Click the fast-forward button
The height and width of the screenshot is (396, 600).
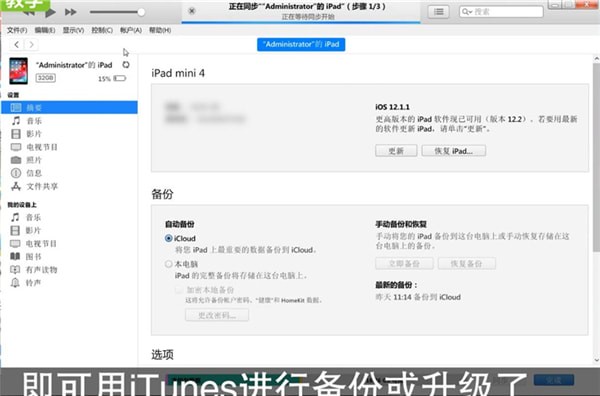tap(70, 12)
